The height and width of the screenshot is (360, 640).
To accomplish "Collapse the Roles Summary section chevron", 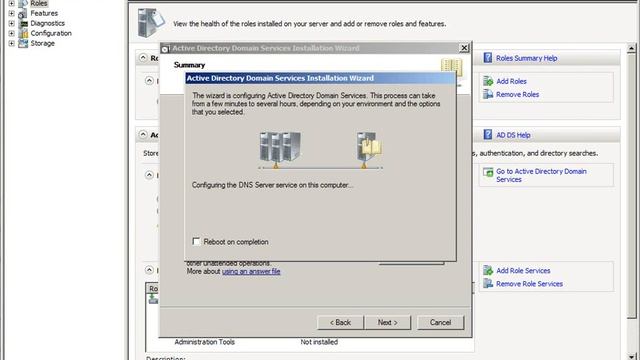I will click(x=143, y=58).
